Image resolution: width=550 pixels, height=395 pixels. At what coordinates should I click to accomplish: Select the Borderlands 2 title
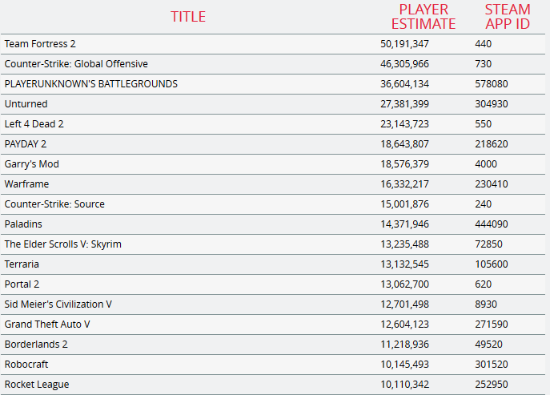tap(36, 344)
